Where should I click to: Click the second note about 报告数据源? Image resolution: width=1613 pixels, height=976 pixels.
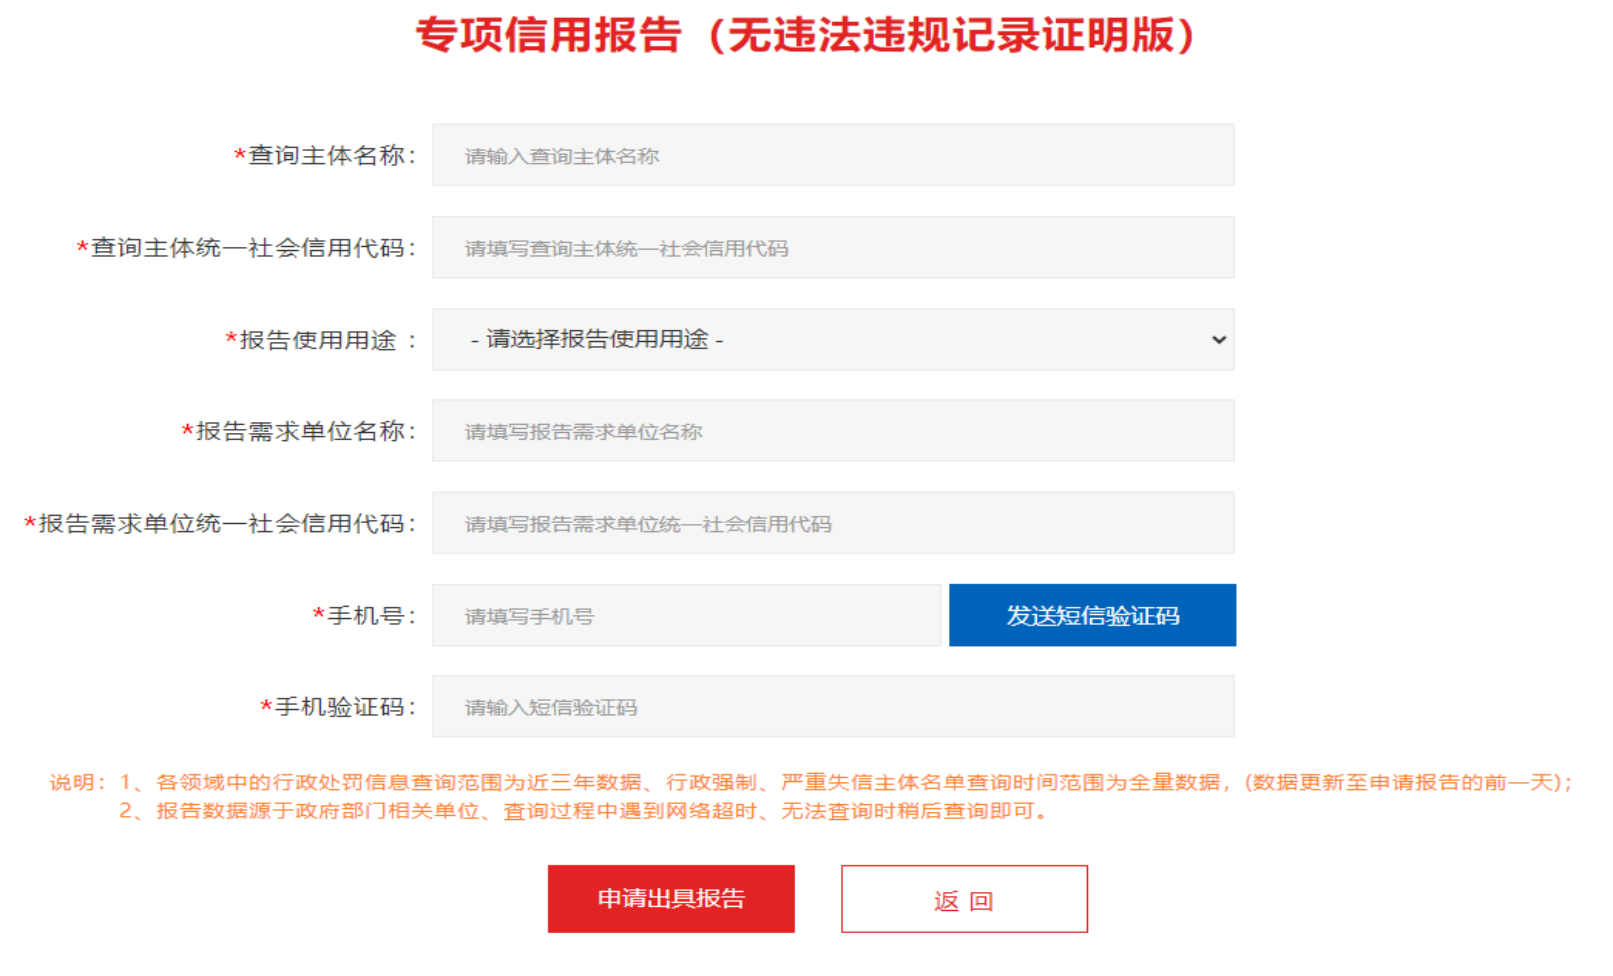(586, 811)
